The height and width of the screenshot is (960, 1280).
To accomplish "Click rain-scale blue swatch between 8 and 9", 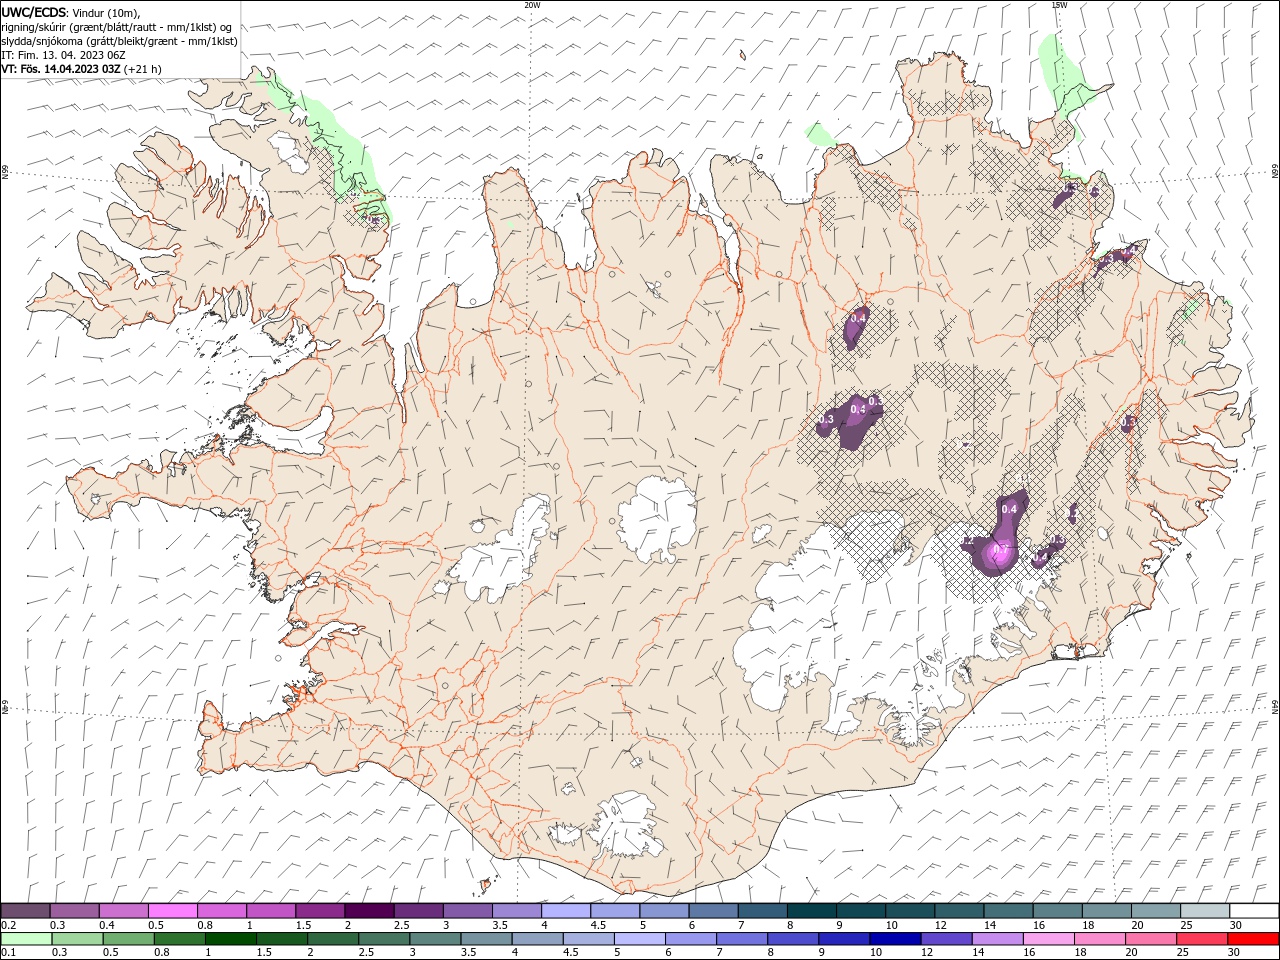I will (x=792, y=939).
